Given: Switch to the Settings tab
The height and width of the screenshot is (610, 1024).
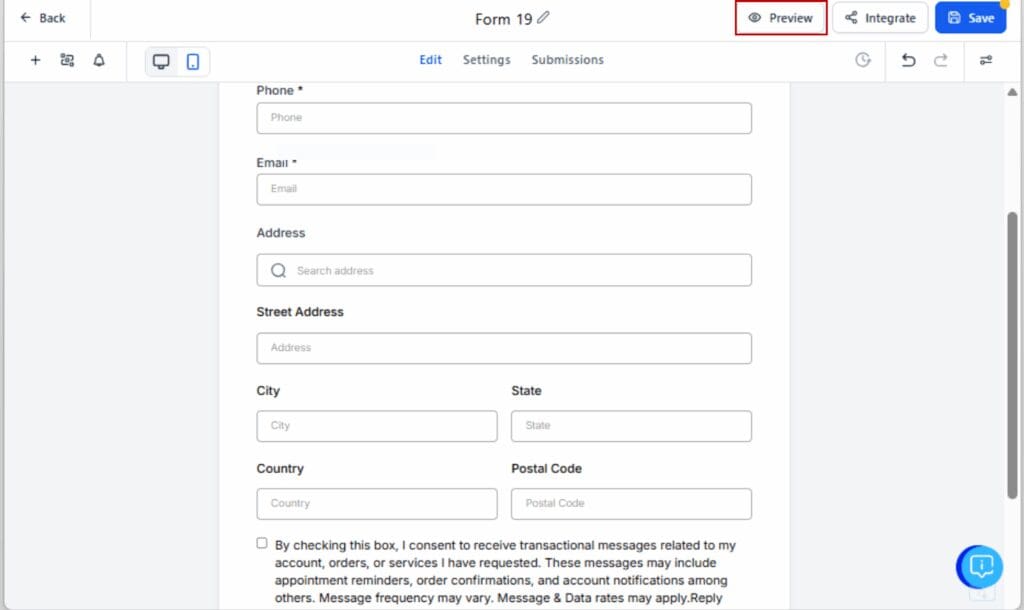Looking at the screenshot, I should [x=486, y=60].
